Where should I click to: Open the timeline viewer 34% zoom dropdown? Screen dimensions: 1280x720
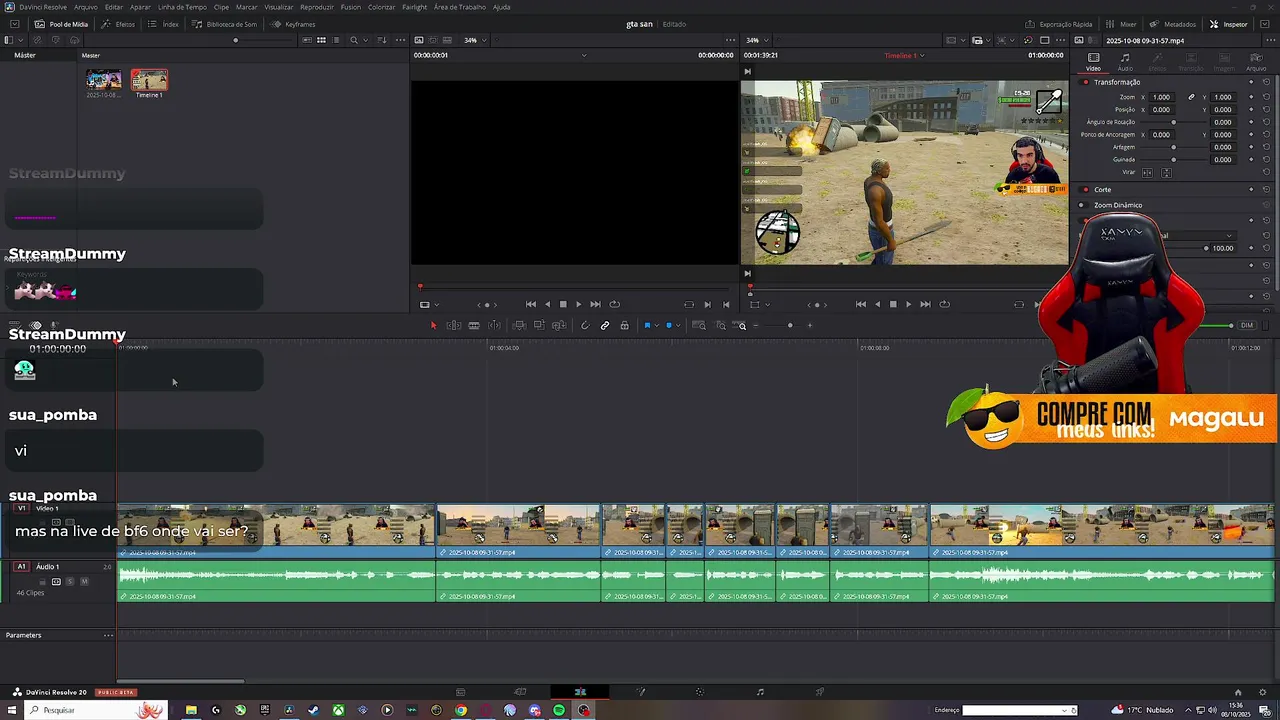[757, 40]
